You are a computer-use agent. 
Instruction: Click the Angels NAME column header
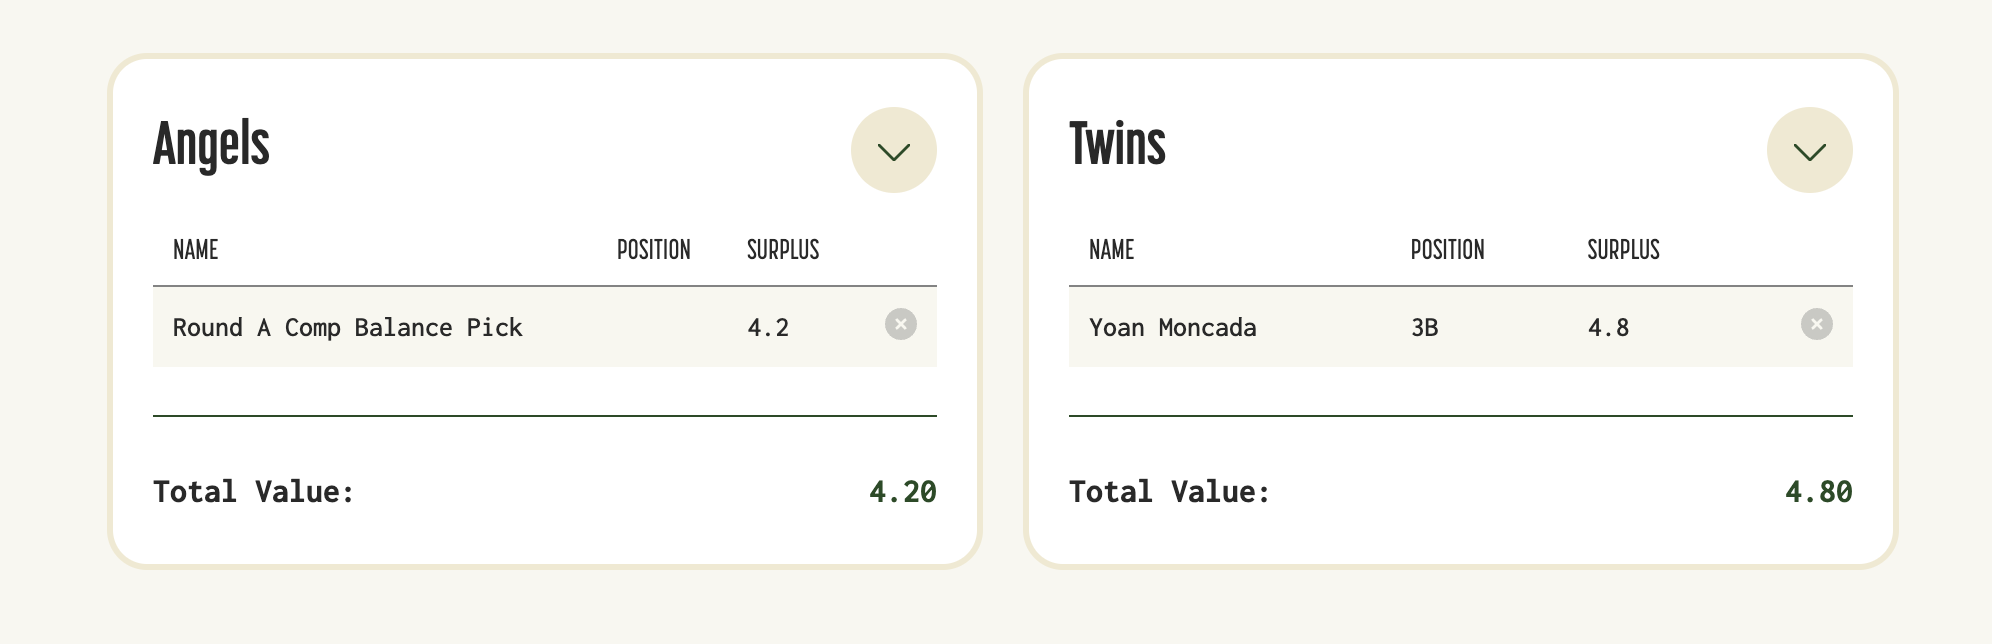pyautogui.click(x=195, y=250)
